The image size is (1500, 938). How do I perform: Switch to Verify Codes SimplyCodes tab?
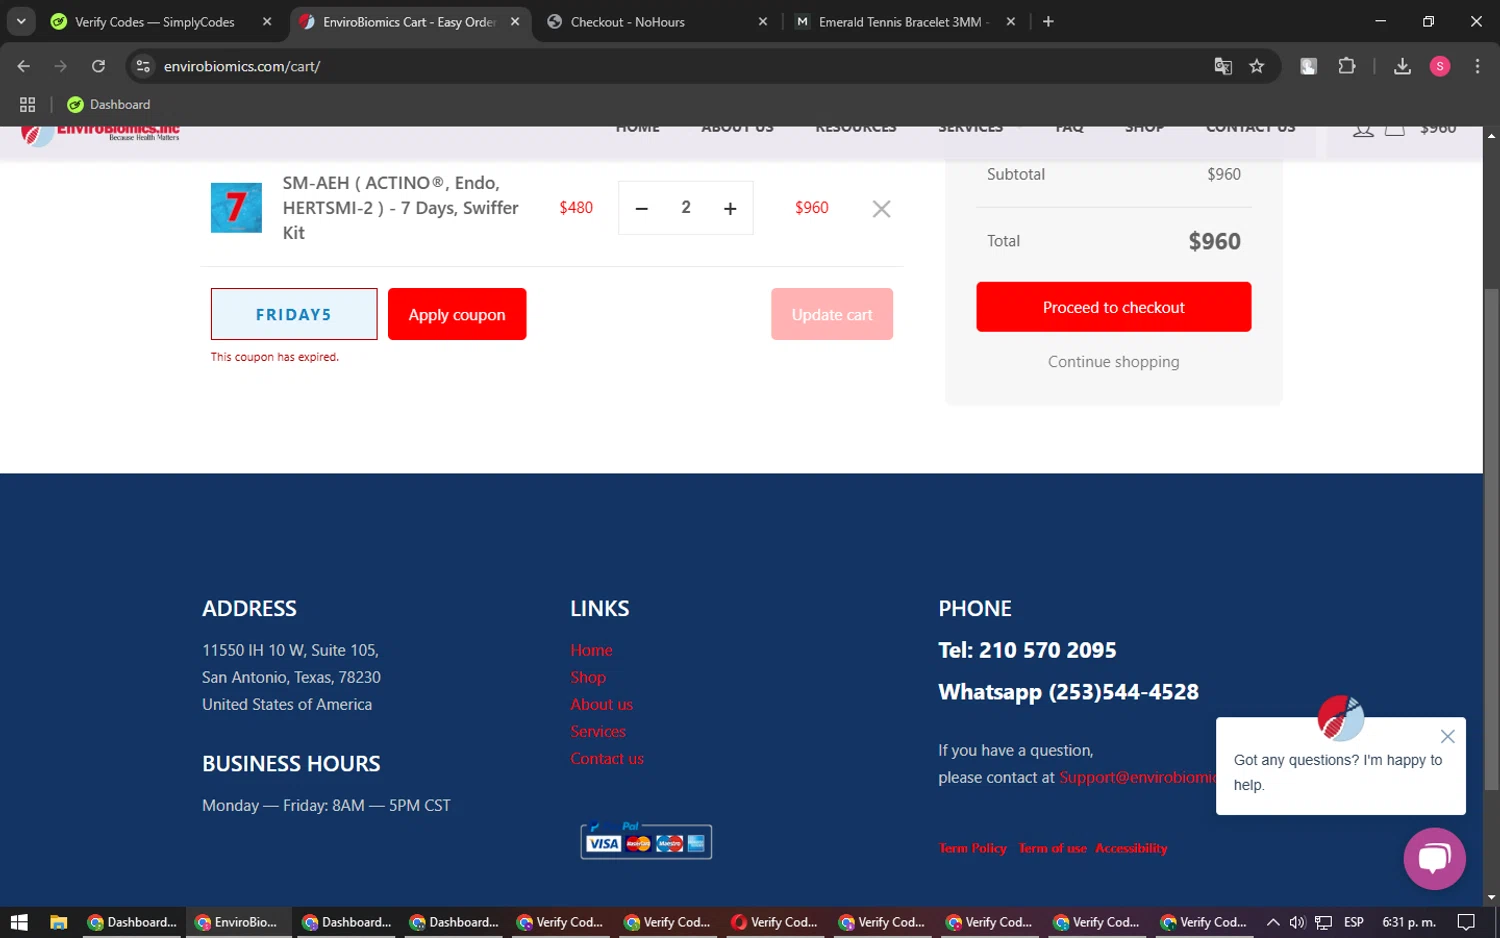[155, 22]
